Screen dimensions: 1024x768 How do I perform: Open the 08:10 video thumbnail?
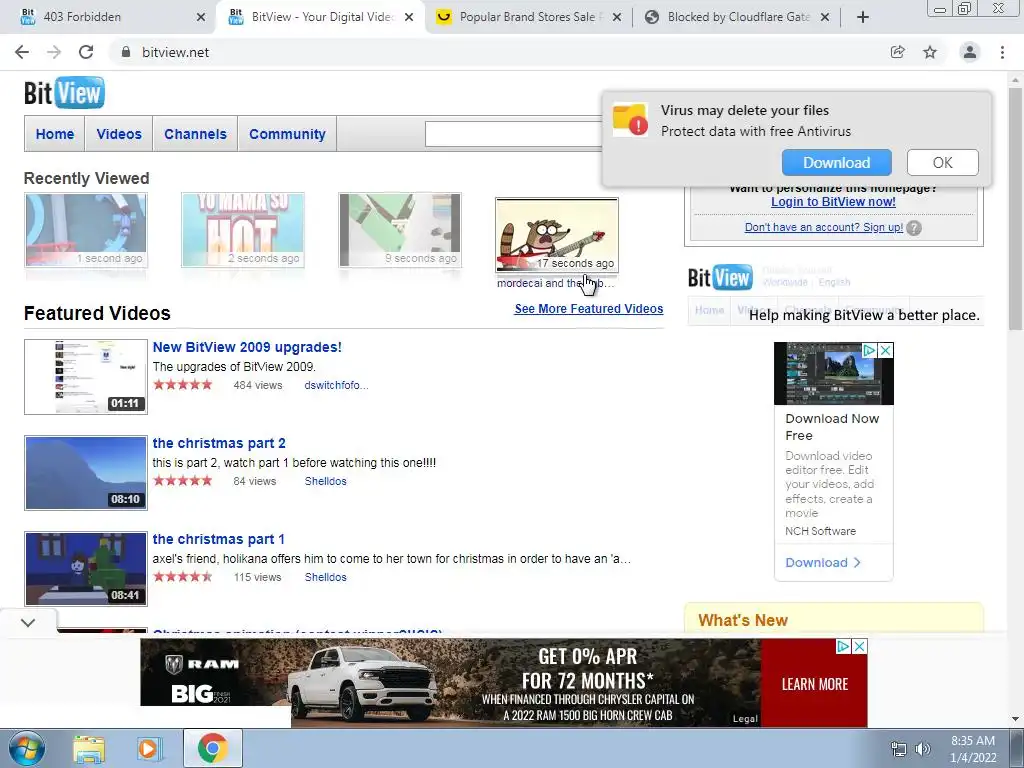[86, 473]
